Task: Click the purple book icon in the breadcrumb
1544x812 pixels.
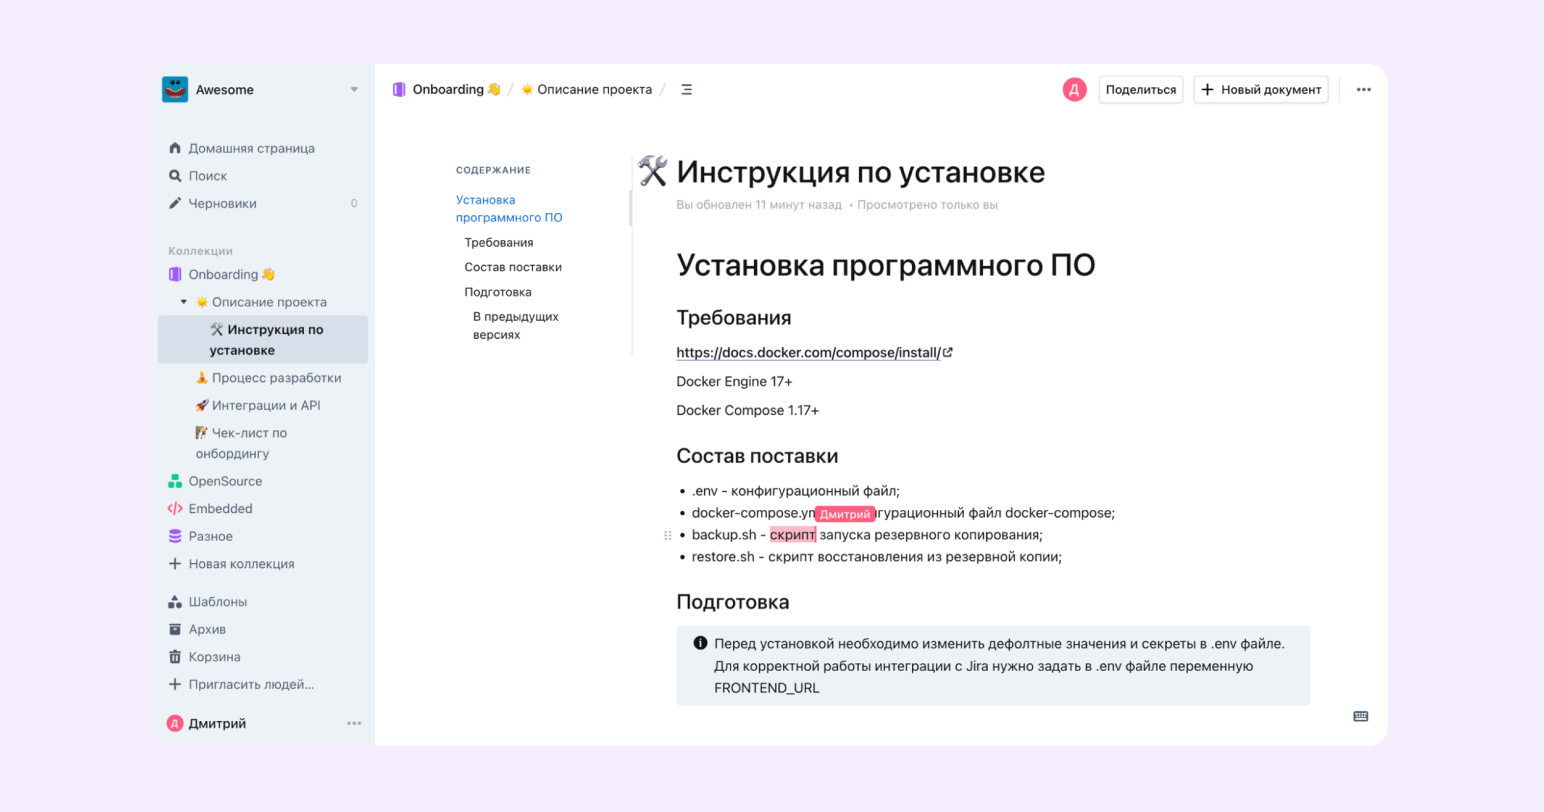Action: [x=399, y=89]
